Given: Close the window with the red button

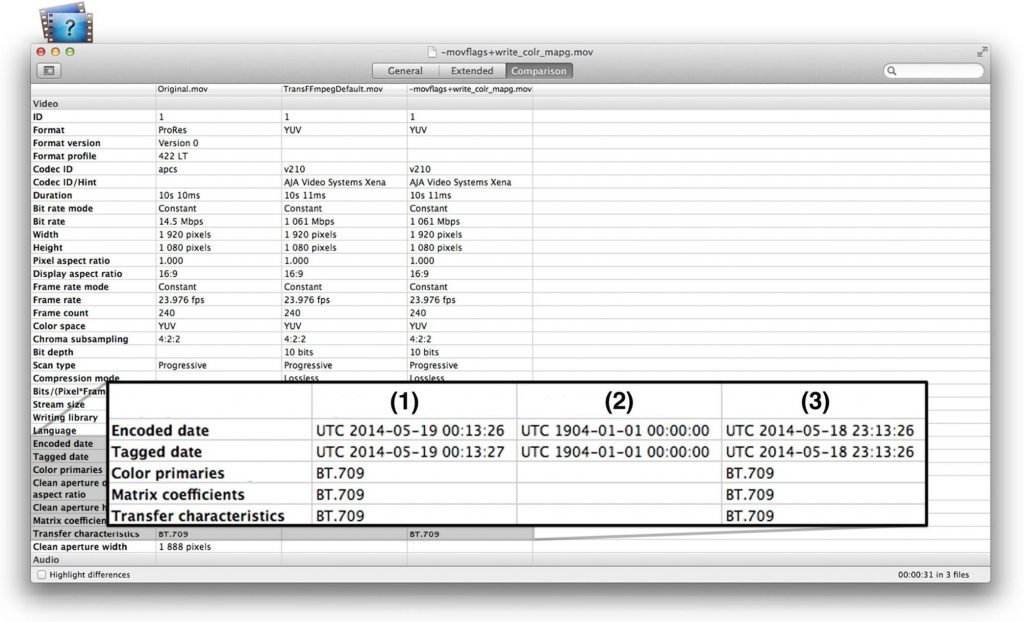Looking at the screenshot, I should point(41,52).
